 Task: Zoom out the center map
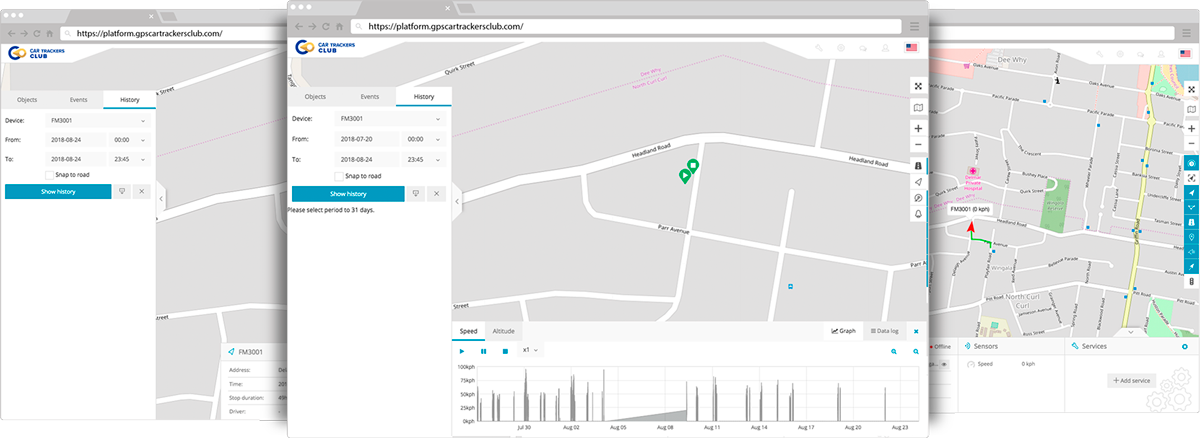(918, 145)
